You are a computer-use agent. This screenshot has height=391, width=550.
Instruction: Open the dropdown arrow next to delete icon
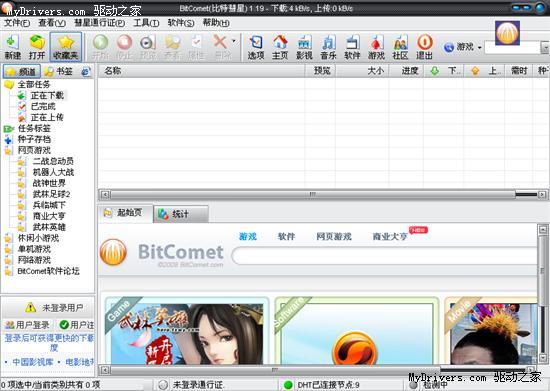pyautogui.click(x=234, y=42)
